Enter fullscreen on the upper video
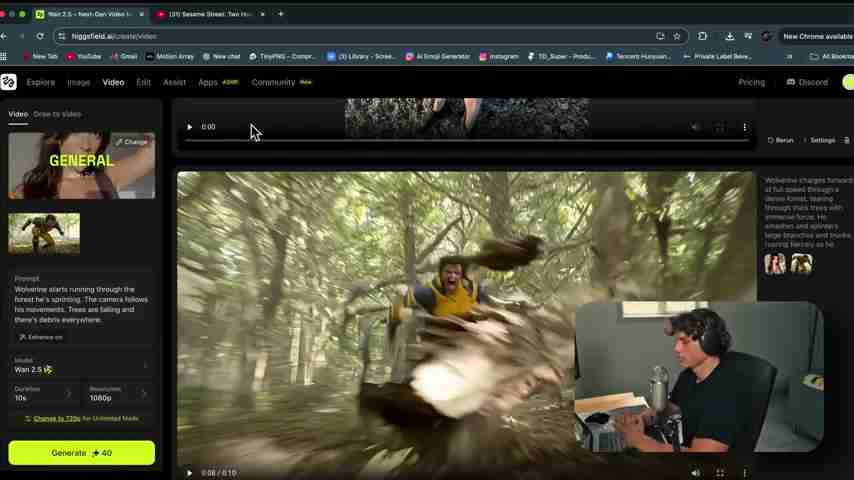The height and width of the screenshot is (480, 854). pyautogui.click(x=719, y=127)
